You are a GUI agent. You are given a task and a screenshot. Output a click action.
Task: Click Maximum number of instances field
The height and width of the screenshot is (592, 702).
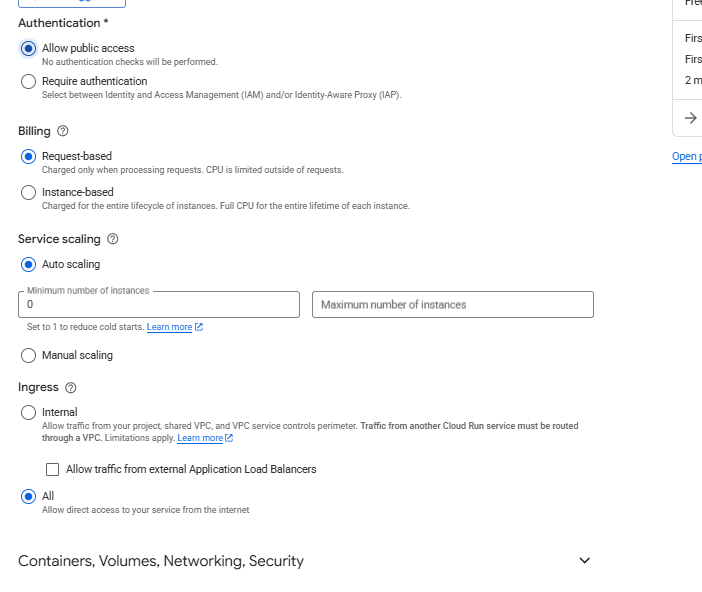coord(453,305)
